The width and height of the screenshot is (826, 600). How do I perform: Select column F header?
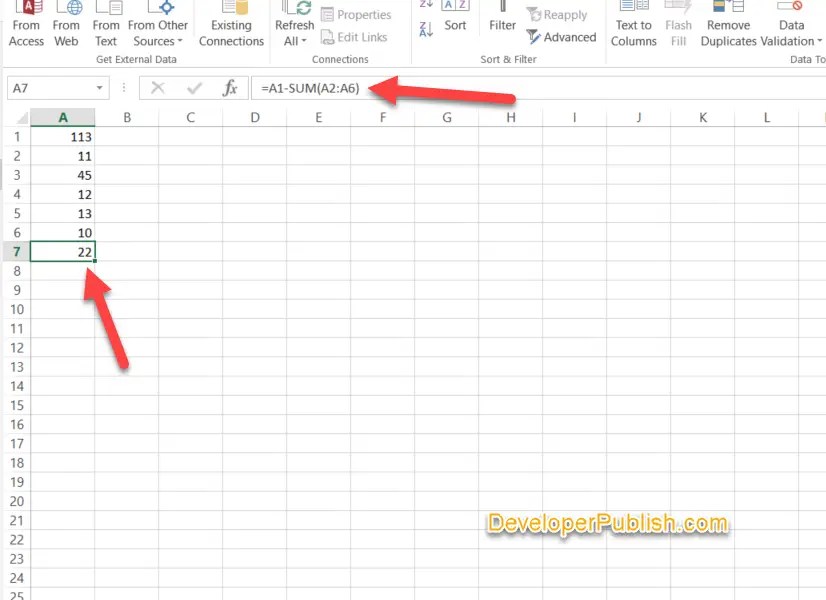pos(383,117)
